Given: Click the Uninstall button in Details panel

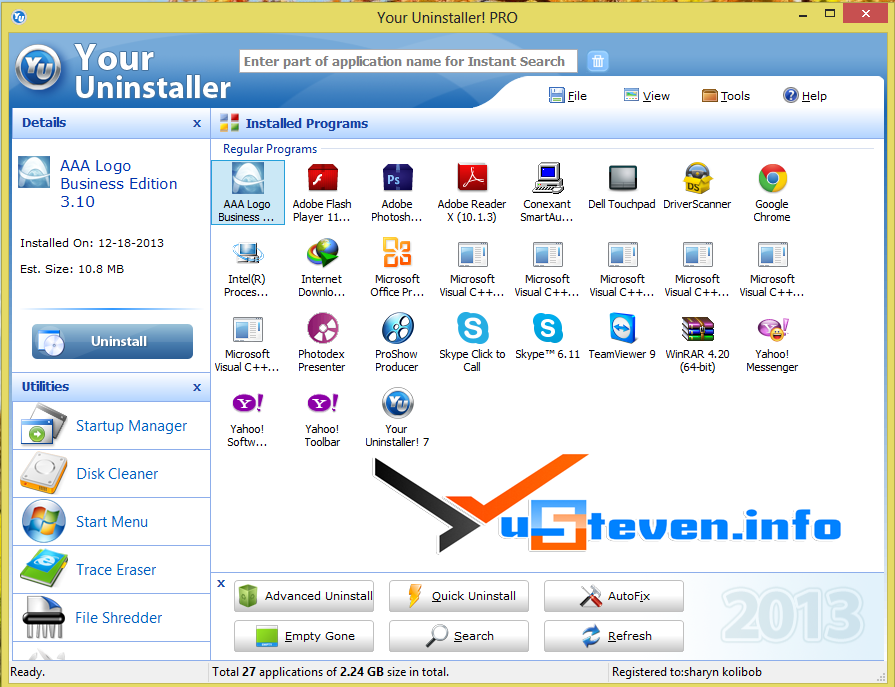Looking at the screenshot, I should [x=112, y=341].
